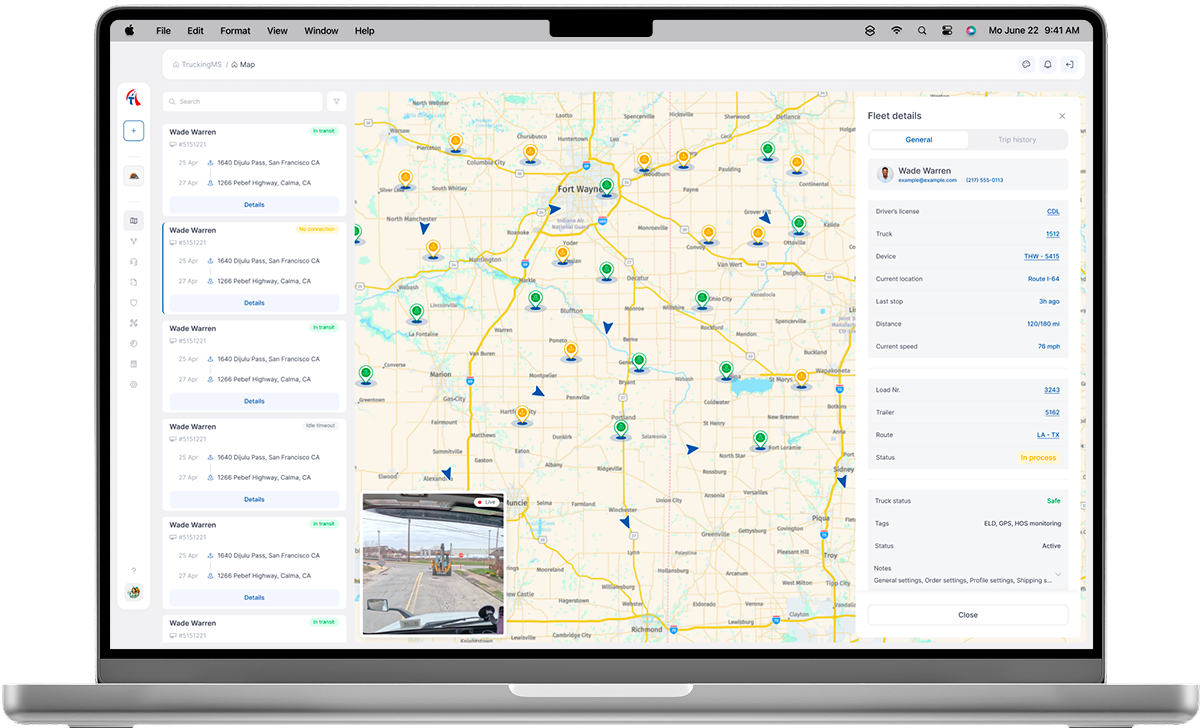This screenshot has height=728, width=1200.
Task: Click the plus add button in sidebar
Action: [133, 131]
